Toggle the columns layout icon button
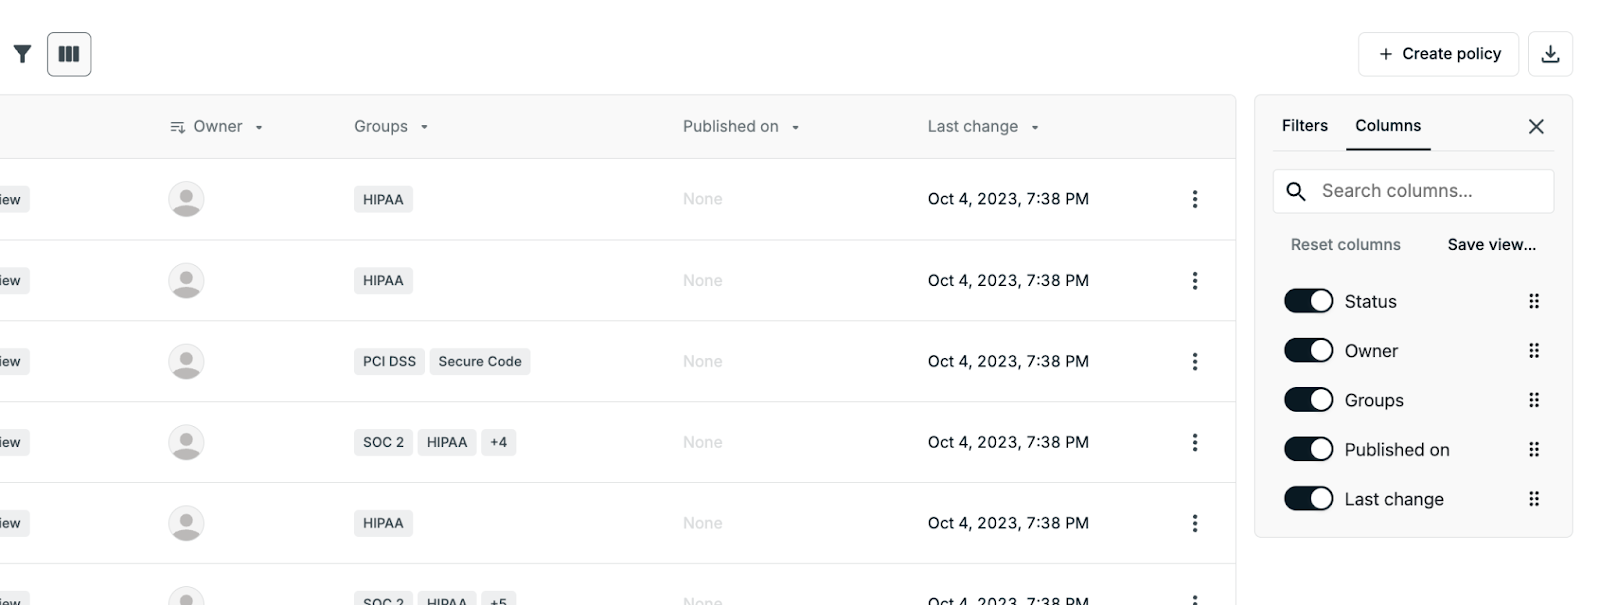The width and height of the screenshot is (1600, 605). (x=69, y=54)
